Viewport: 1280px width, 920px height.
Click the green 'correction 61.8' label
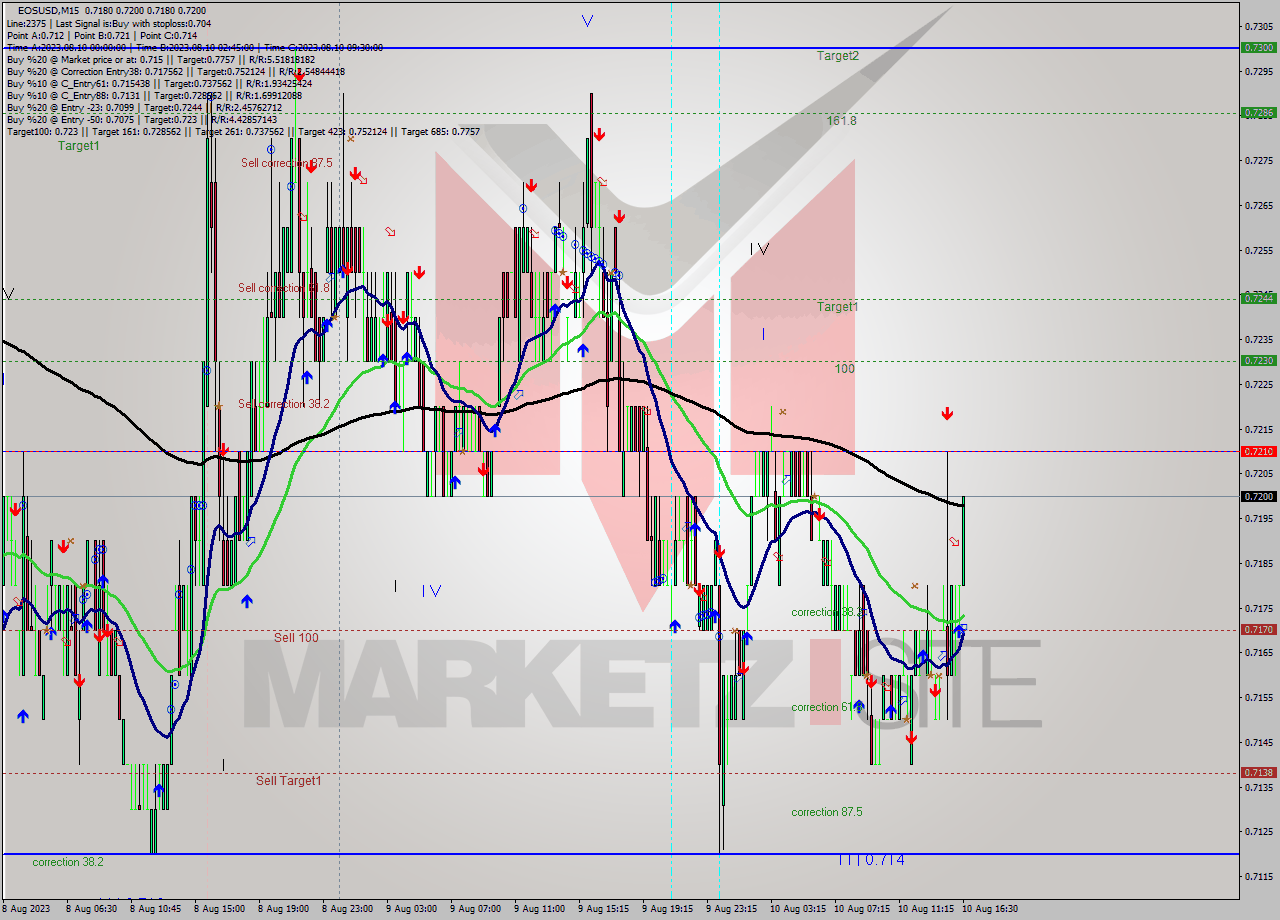[826, 707]
